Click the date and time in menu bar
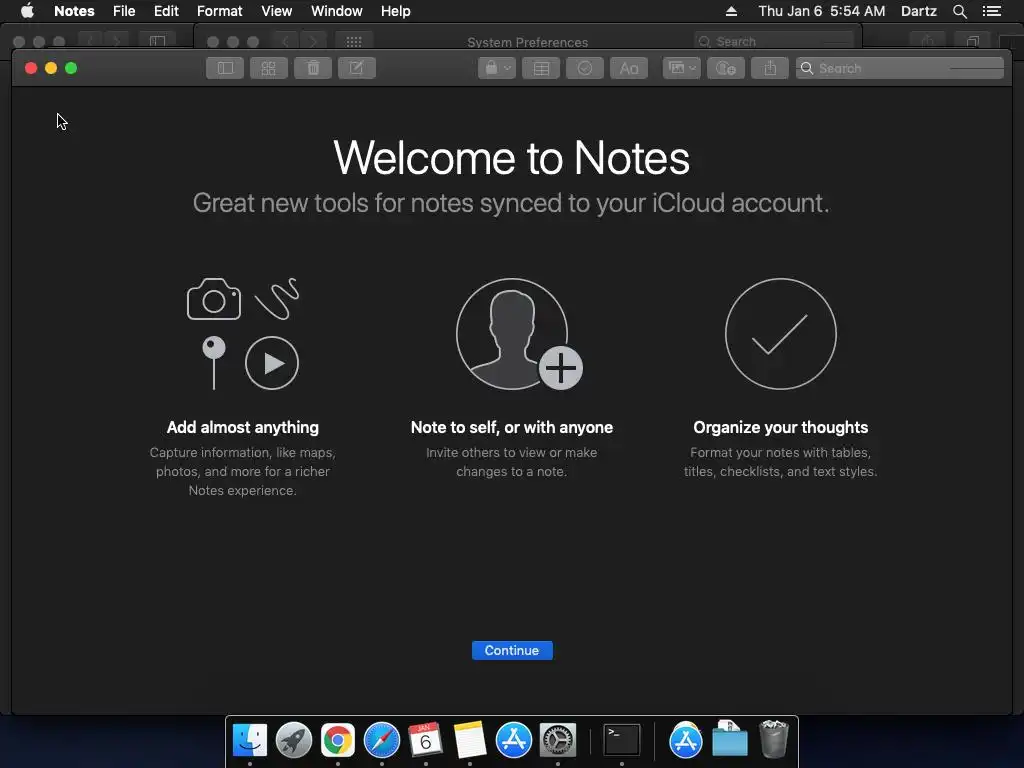1024x768 pixels. coord(822,11)
